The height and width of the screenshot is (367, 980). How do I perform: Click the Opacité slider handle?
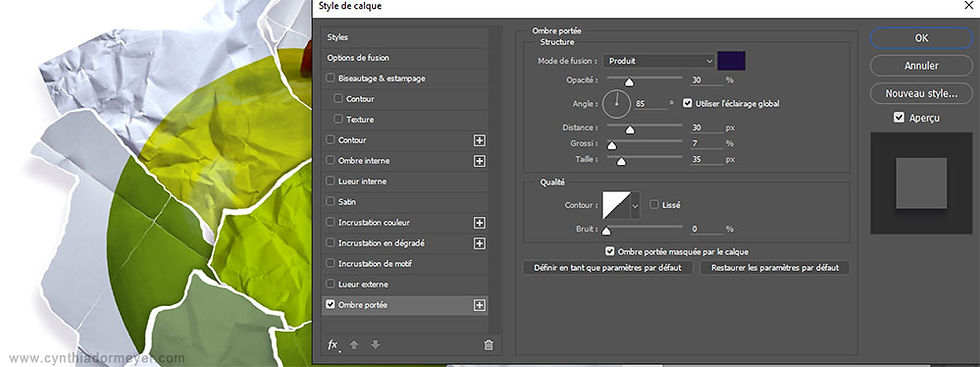(629, 82)
